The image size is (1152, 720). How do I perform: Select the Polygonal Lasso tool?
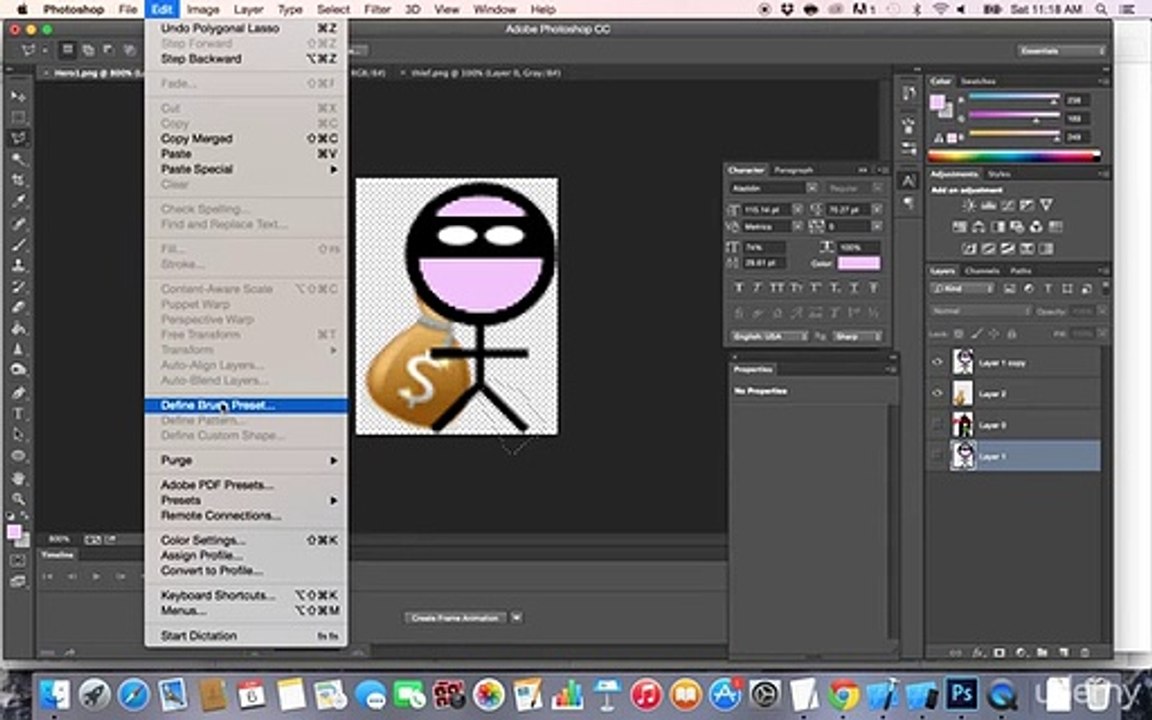(18, 138)
